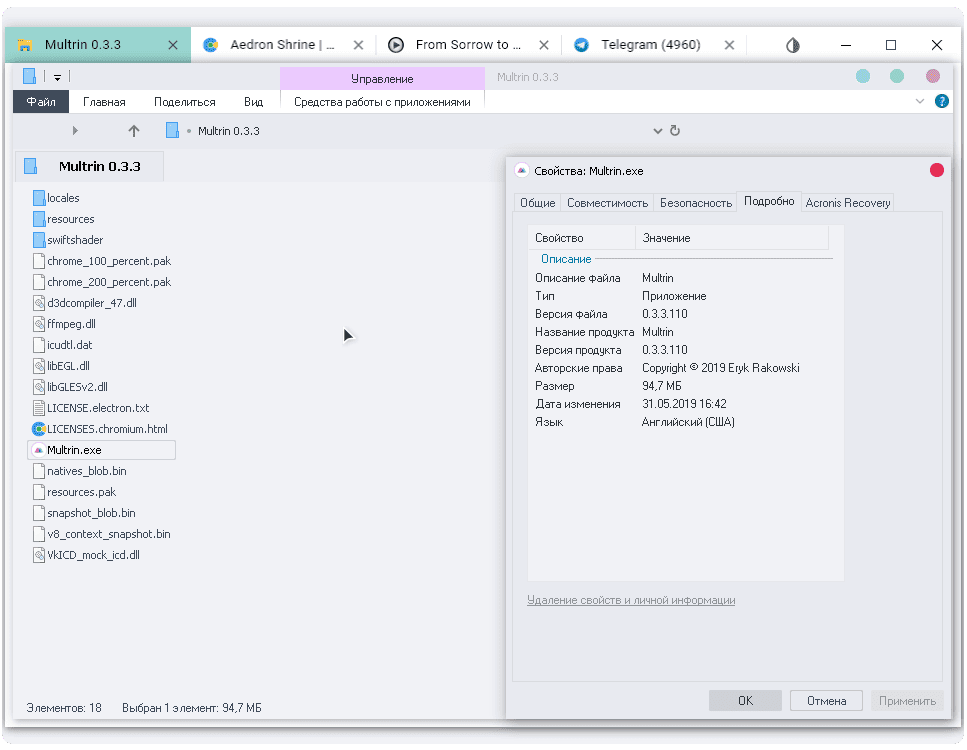Expand the ribbon with the chevron

920,101
